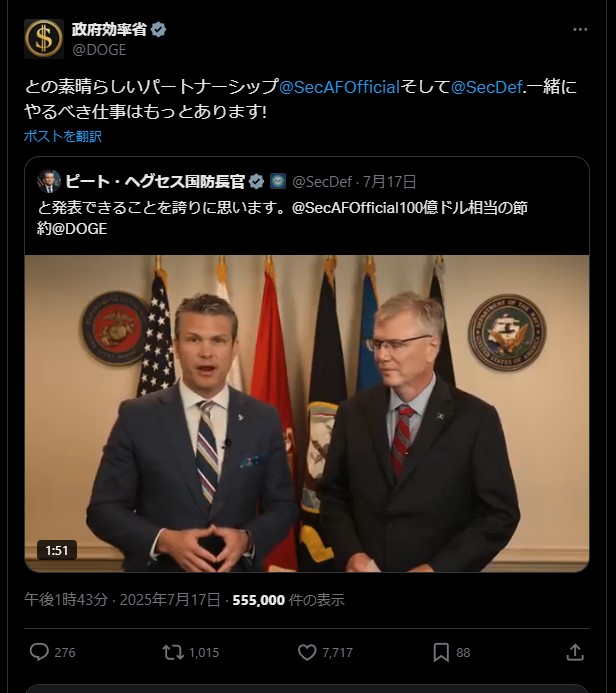Click the government affiliation badge beside @SecDef
The width and height of the screenshot is (616, 693).
tap(278, 181)
